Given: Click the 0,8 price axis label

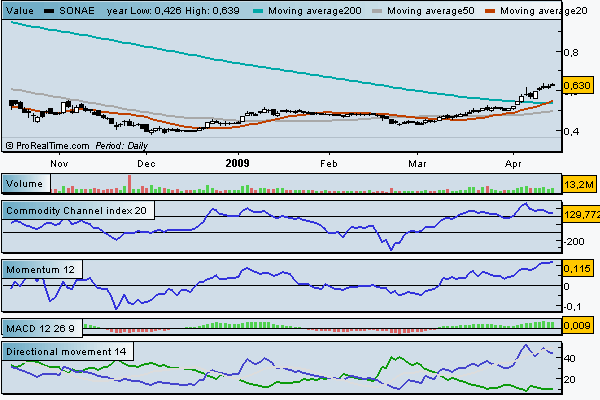Looking at the screenshot, I should (x=571, y=53).
